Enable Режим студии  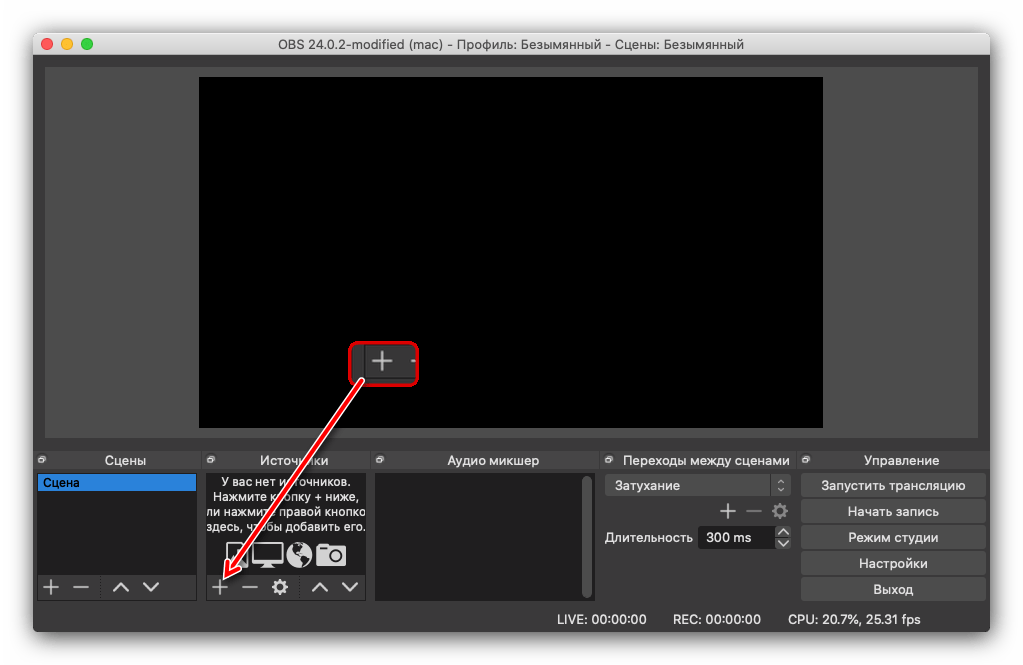(893, 538)
